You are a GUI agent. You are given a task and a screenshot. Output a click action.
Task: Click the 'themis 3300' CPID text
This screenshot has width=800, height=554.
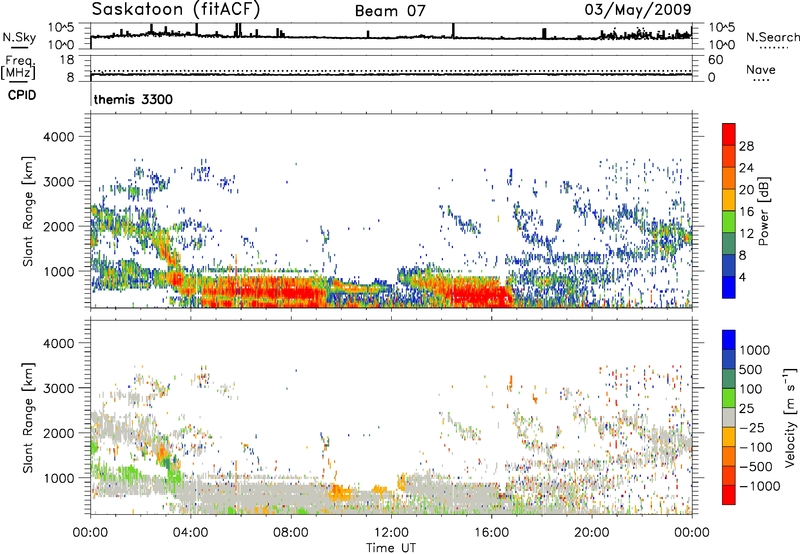pos(133,99)
